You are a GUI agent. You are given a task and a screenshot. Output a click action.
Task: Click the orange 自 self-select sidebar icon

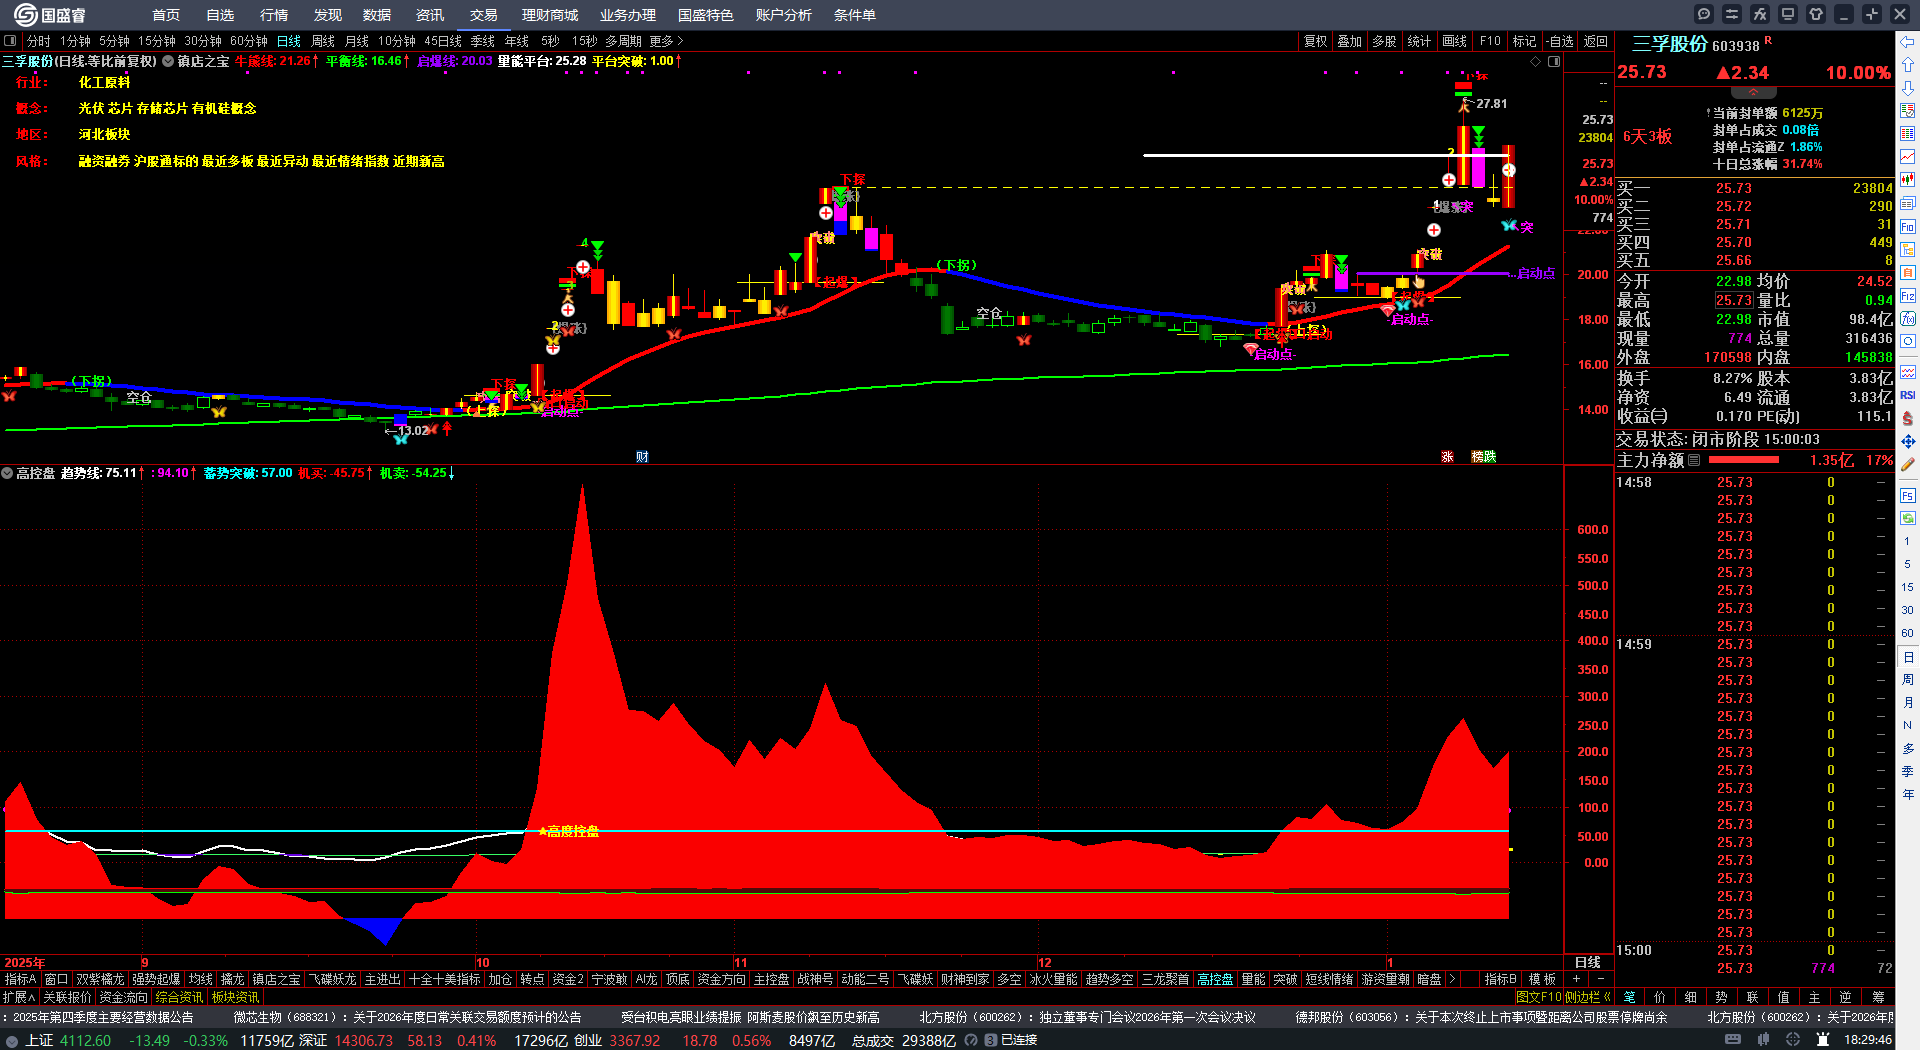1908,273
